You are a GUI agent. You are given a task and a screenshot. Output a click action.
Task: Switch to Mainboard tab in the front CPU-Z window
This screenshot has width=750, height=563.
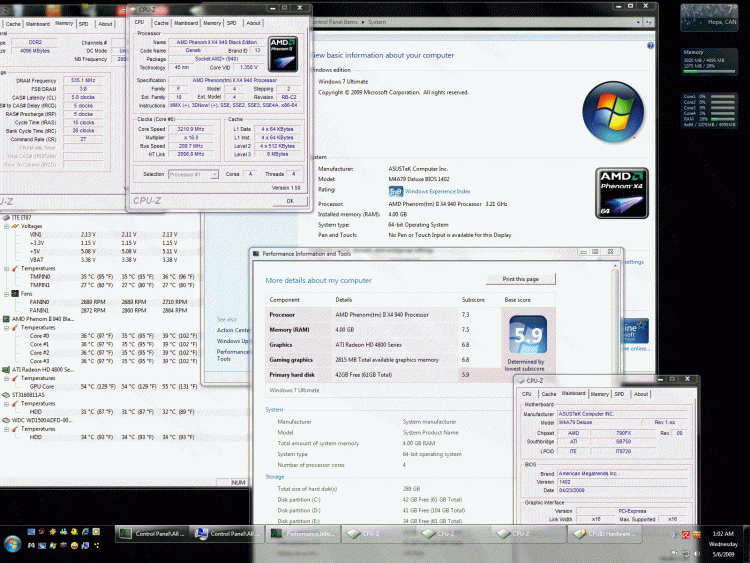tap(186, 23)
